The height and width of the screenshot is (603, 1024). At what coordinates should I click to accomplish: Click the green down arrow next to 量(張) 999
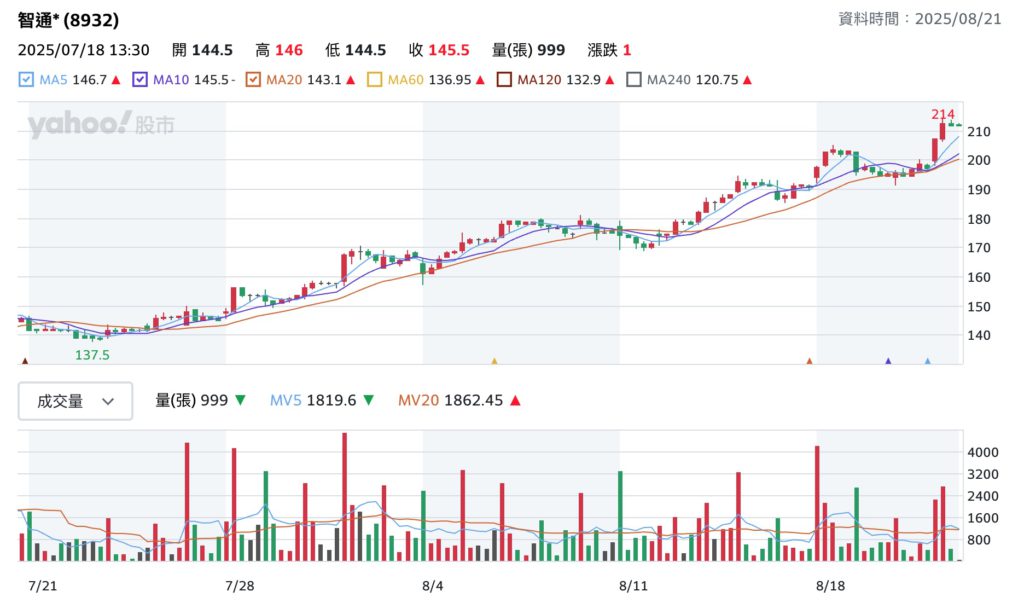240,401
